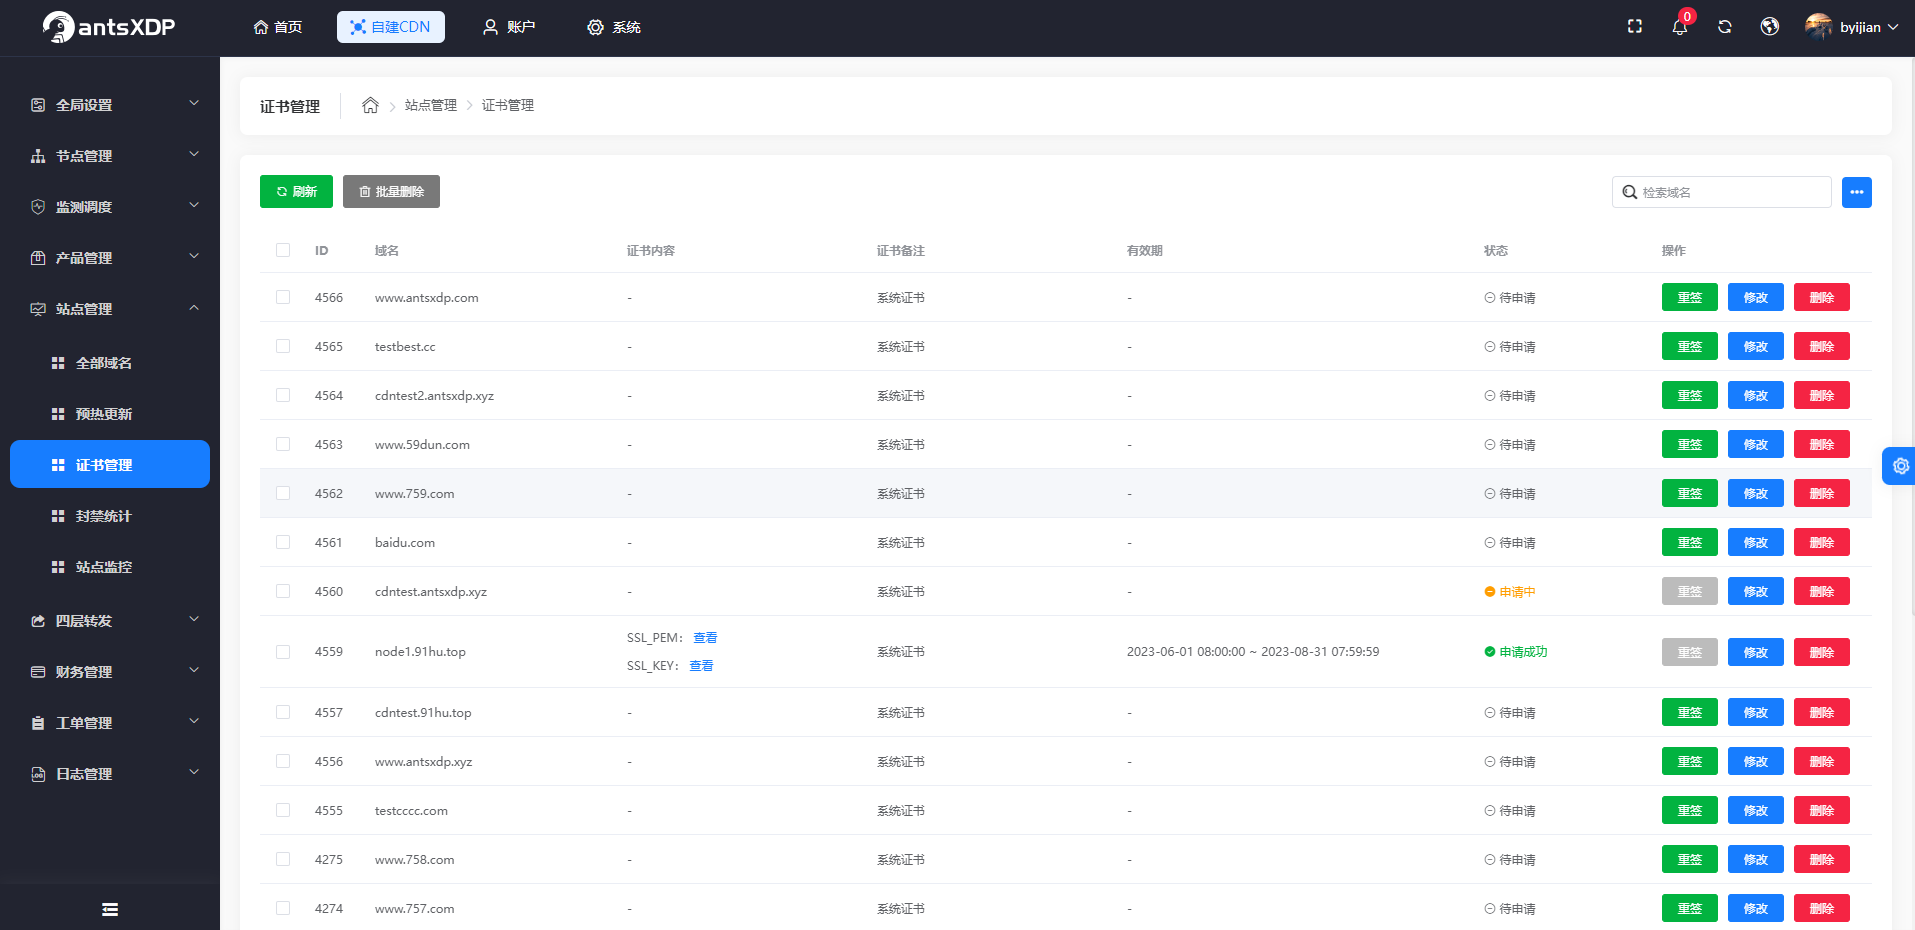Expand the 工单管理 menu chevron

(194, 721)
